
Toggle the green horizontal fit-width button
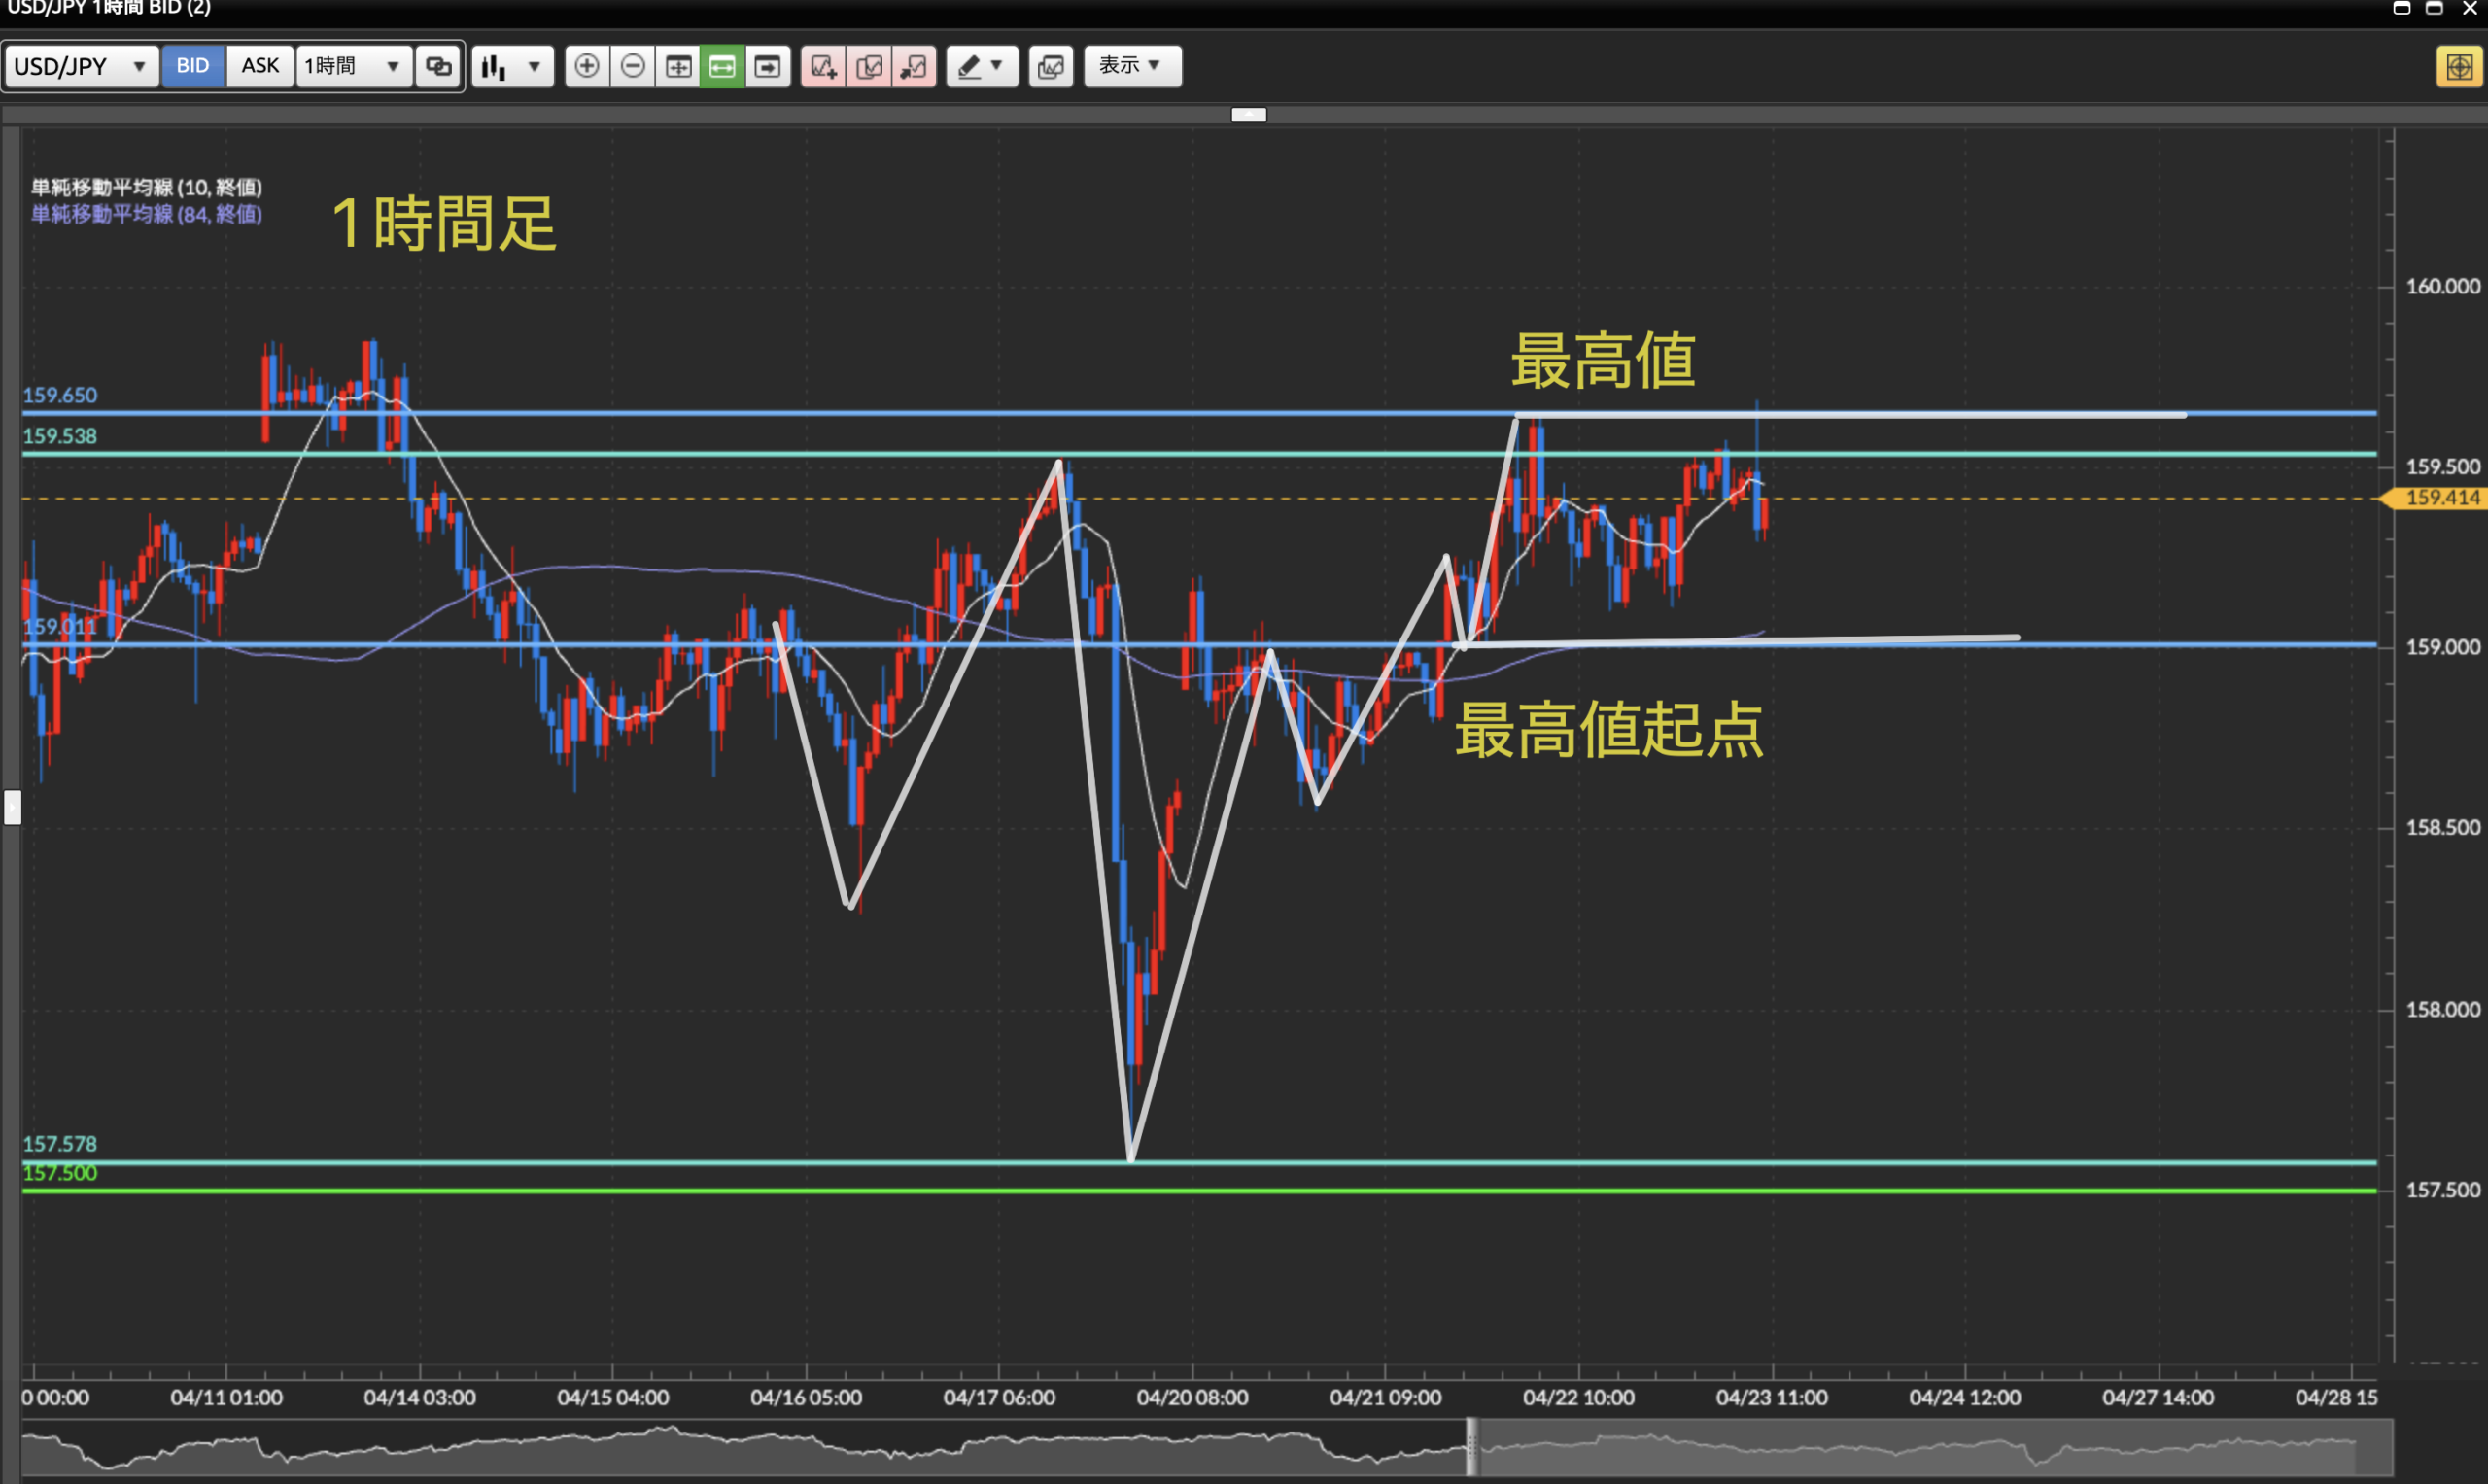point(722,66)
